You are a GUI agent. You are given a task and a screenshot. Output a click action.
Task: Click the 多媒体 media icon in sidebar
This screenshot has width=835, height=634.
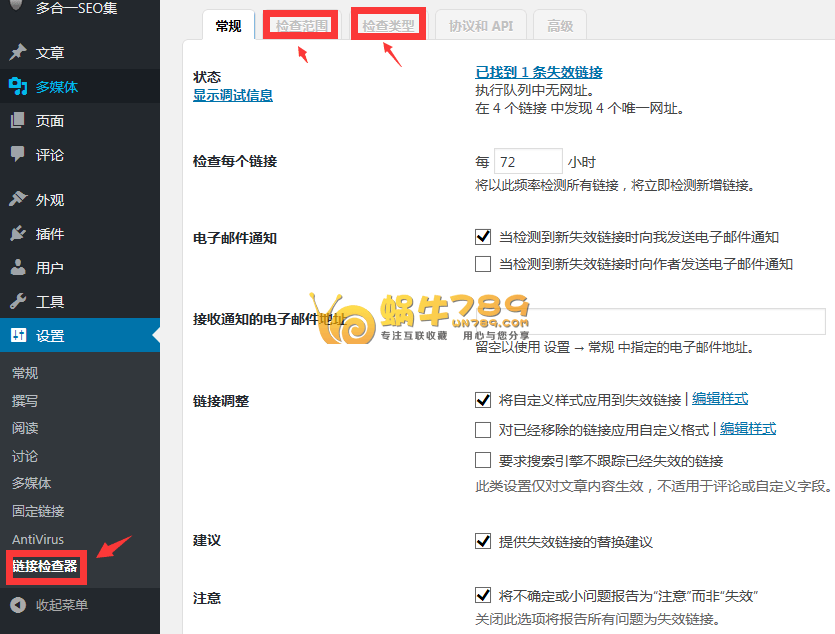tap(18, 87)
